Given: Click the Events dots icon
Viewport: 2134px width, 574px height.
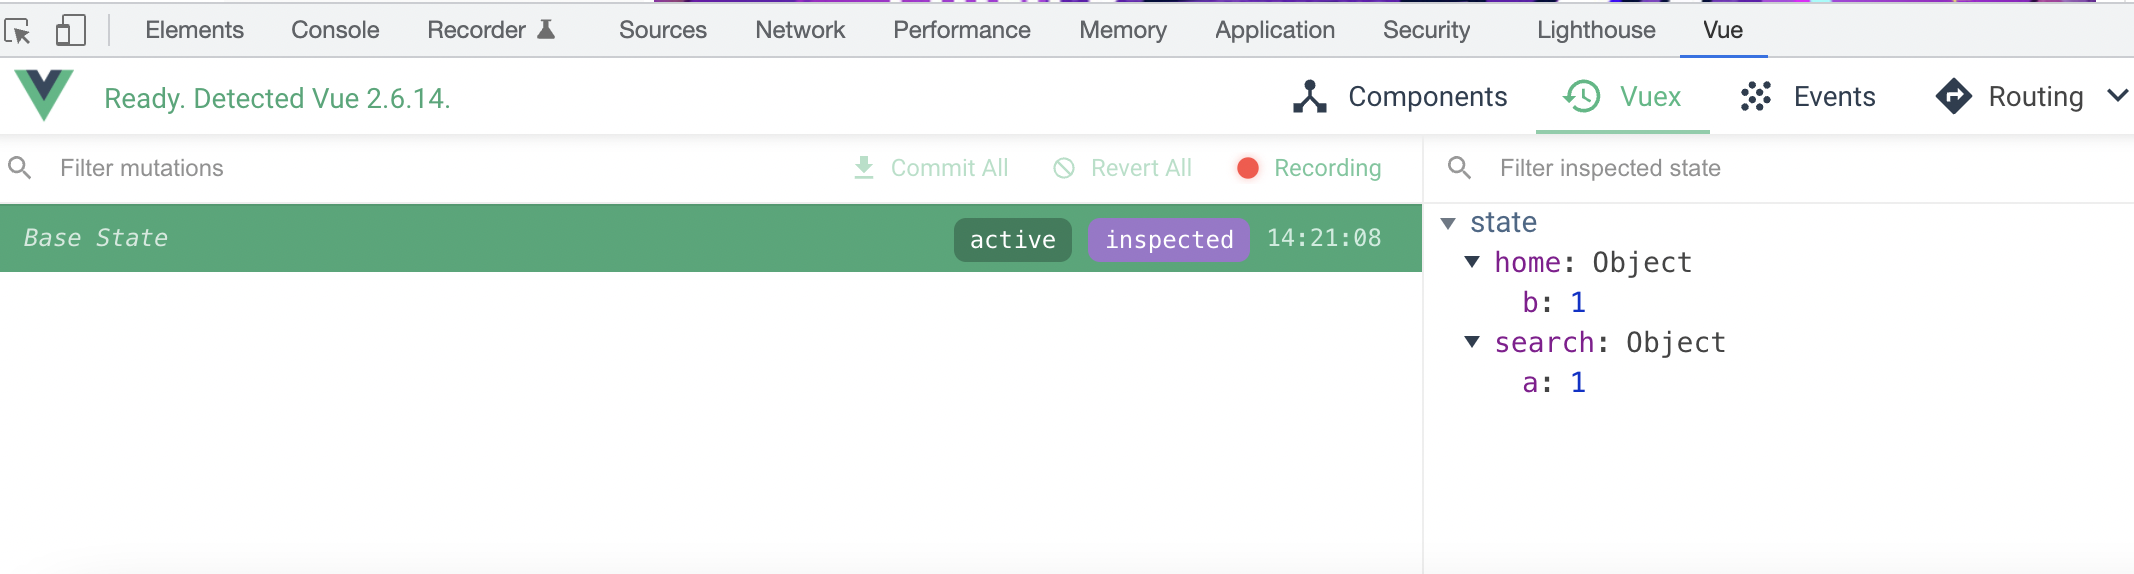Looking at the screenshot, I should [1756, 96].
